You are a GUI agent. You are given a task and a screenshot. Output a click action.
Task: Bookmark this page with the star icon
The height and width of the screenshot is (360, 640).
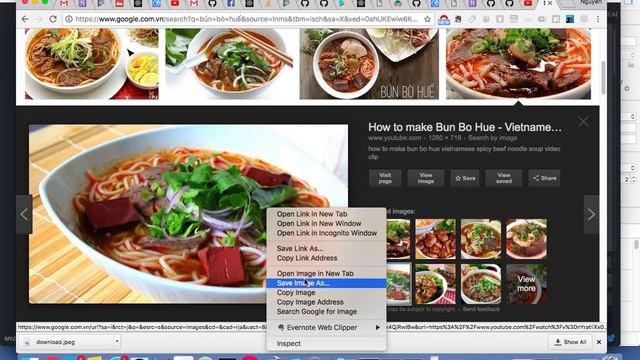point(427,19)
